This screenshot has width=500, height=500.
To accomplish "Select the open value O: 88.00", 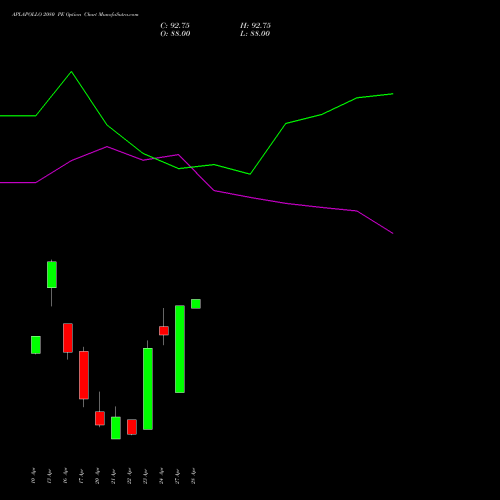I will [175, 34].
